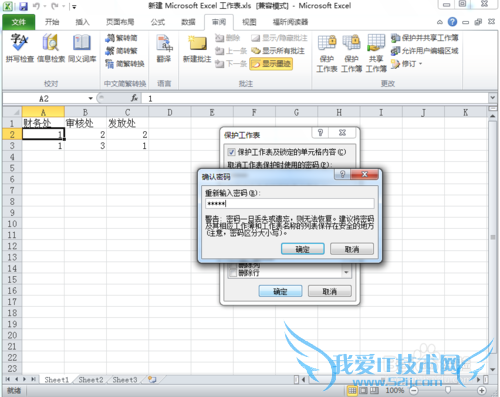Confirm password with 确定 button
Viewport: 500px width, 397px height.
303,249
